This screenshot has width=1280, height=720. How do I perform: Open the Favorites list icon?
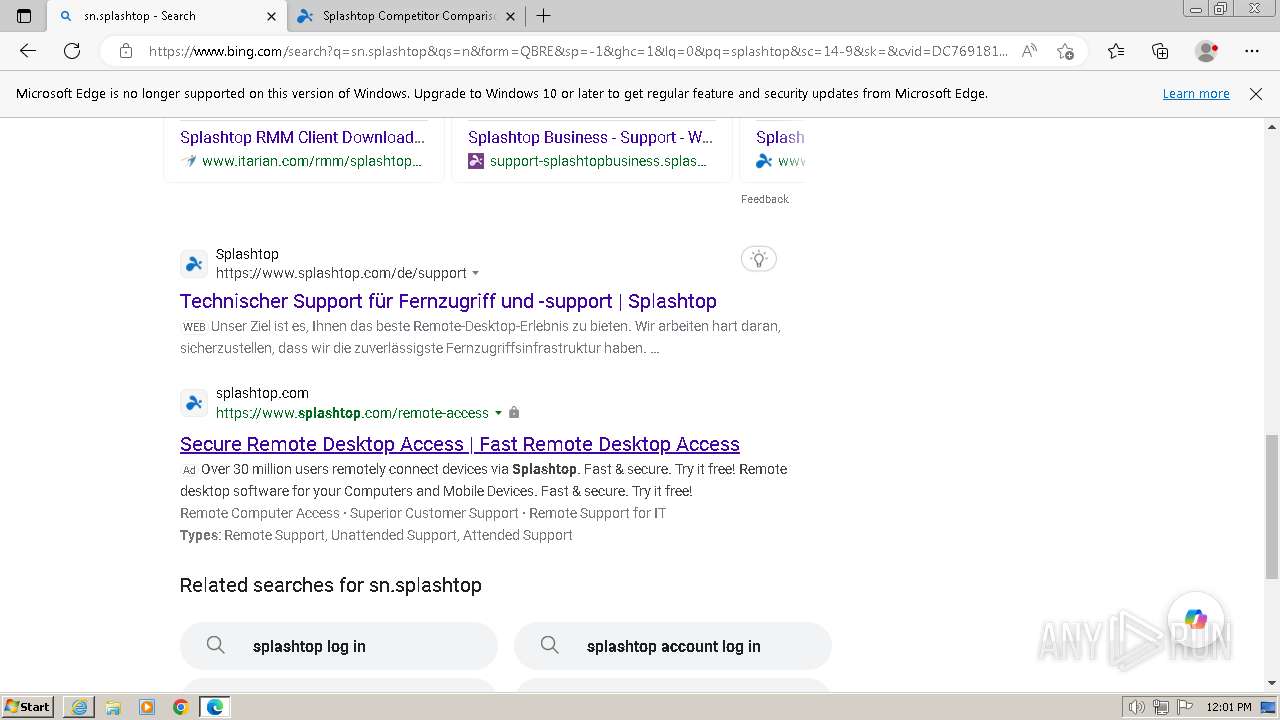pos(1116,51)
